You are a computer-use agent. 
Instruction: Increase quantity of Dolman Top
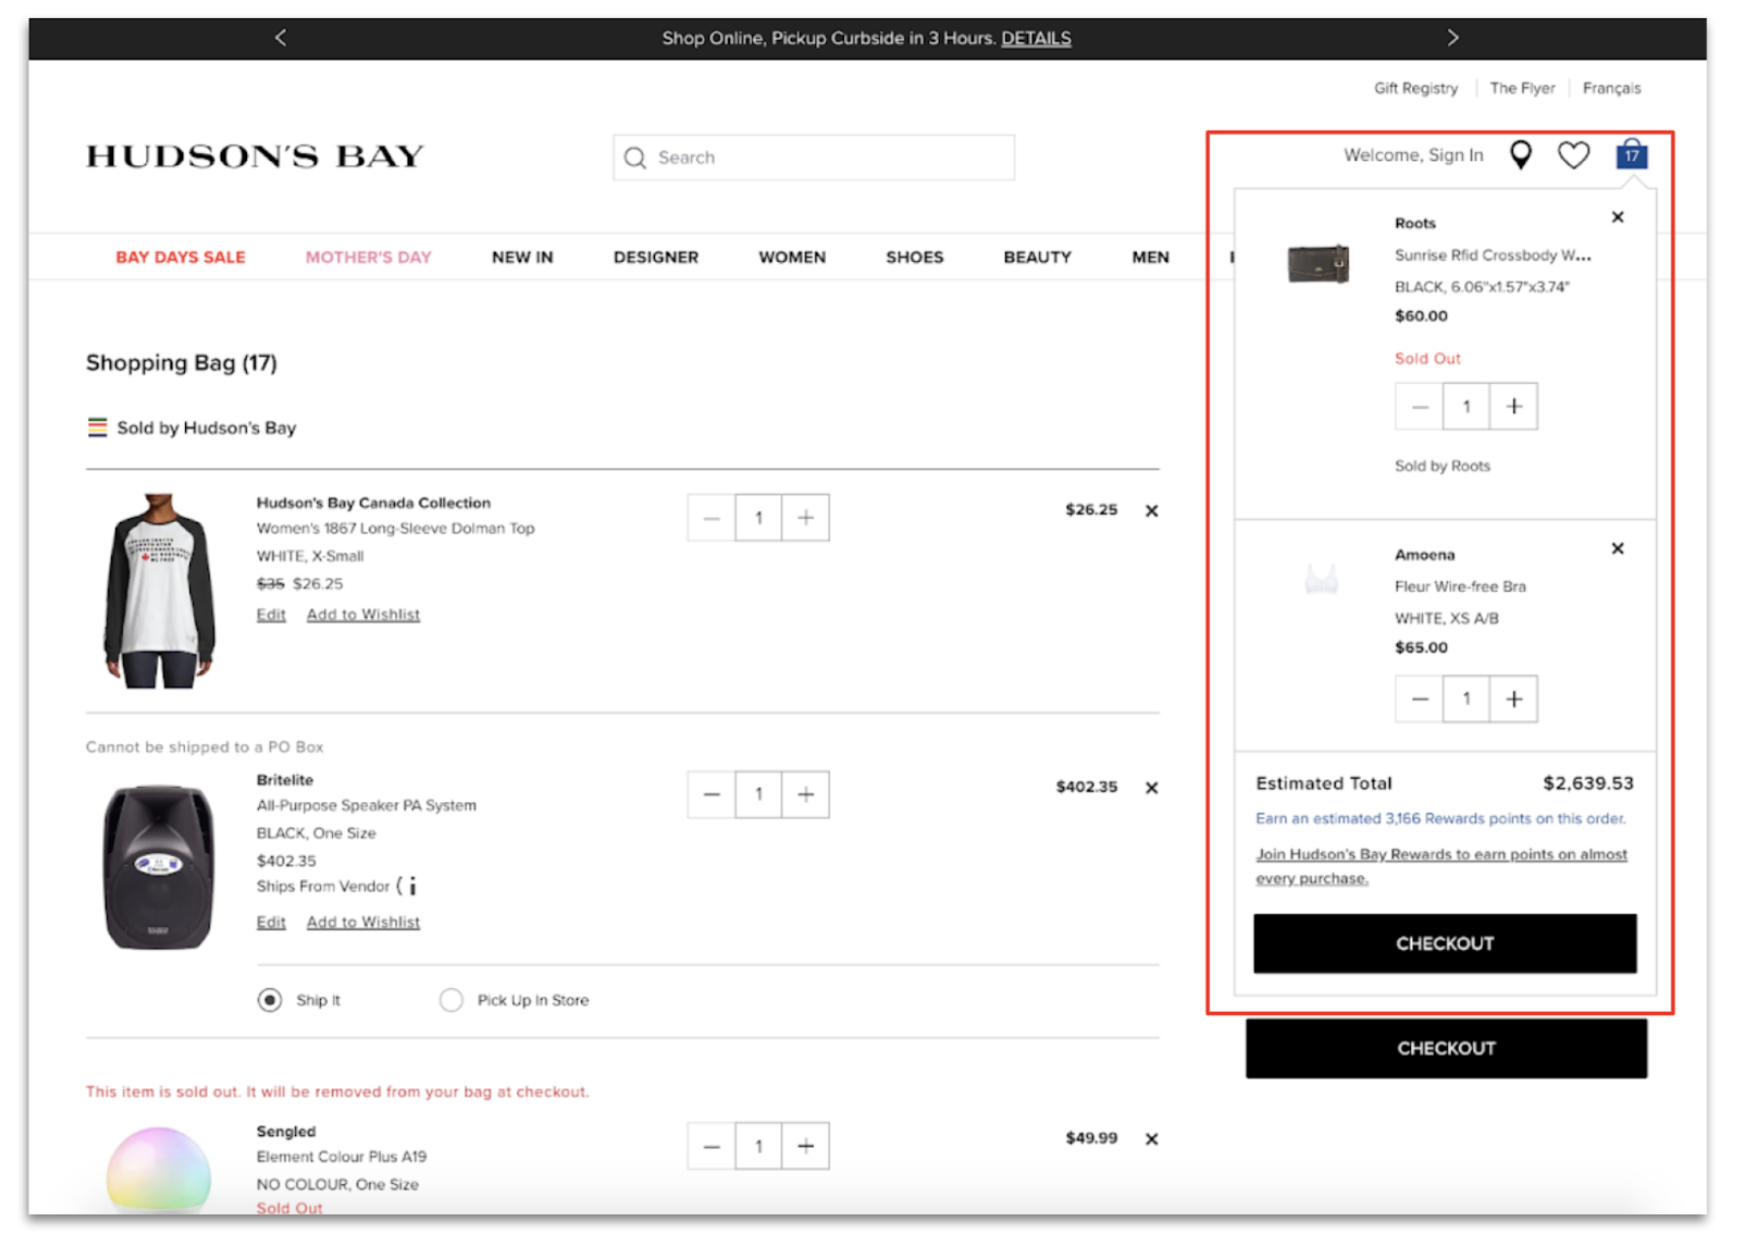coord(805,518)
